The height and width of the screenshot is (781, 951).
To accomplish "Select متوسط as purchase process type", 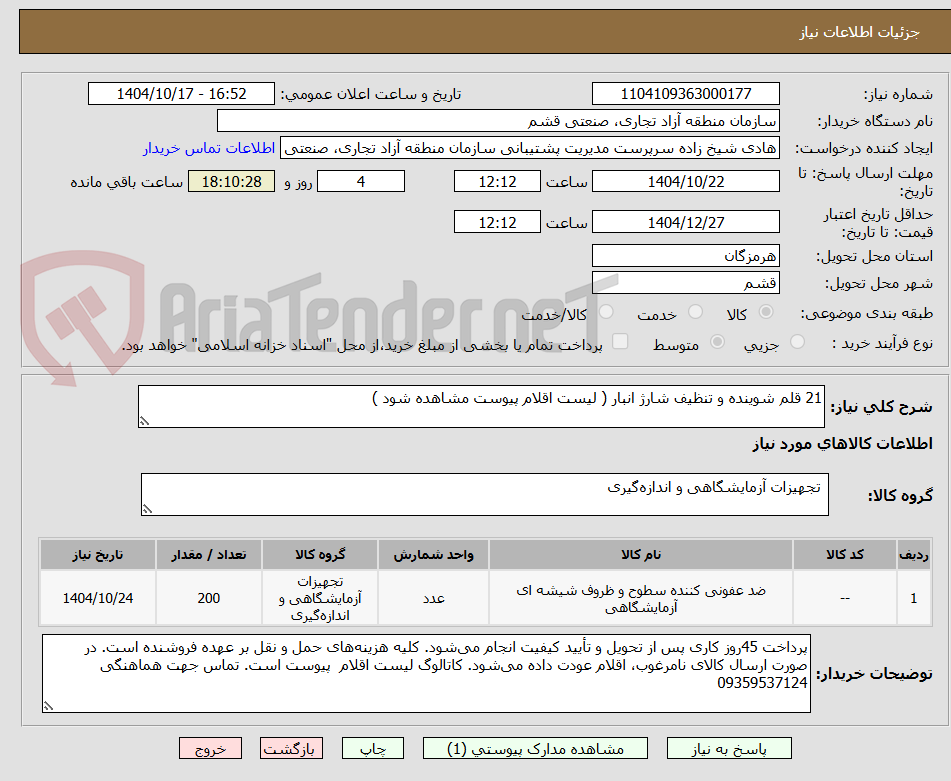I will [x=716, y=342].
